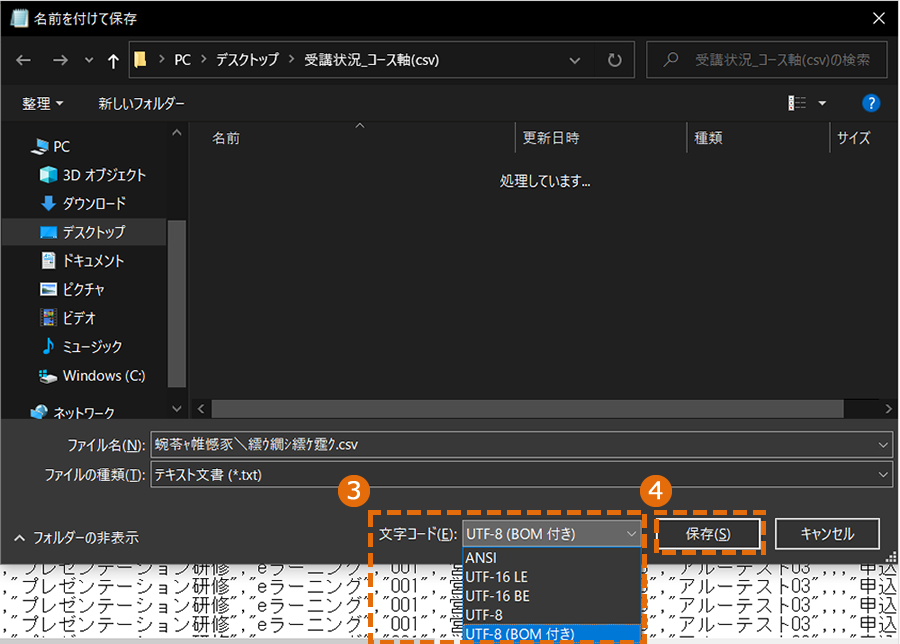Click the PC computer icon
This screenshot has width=900, height=644.
point(40,147)
